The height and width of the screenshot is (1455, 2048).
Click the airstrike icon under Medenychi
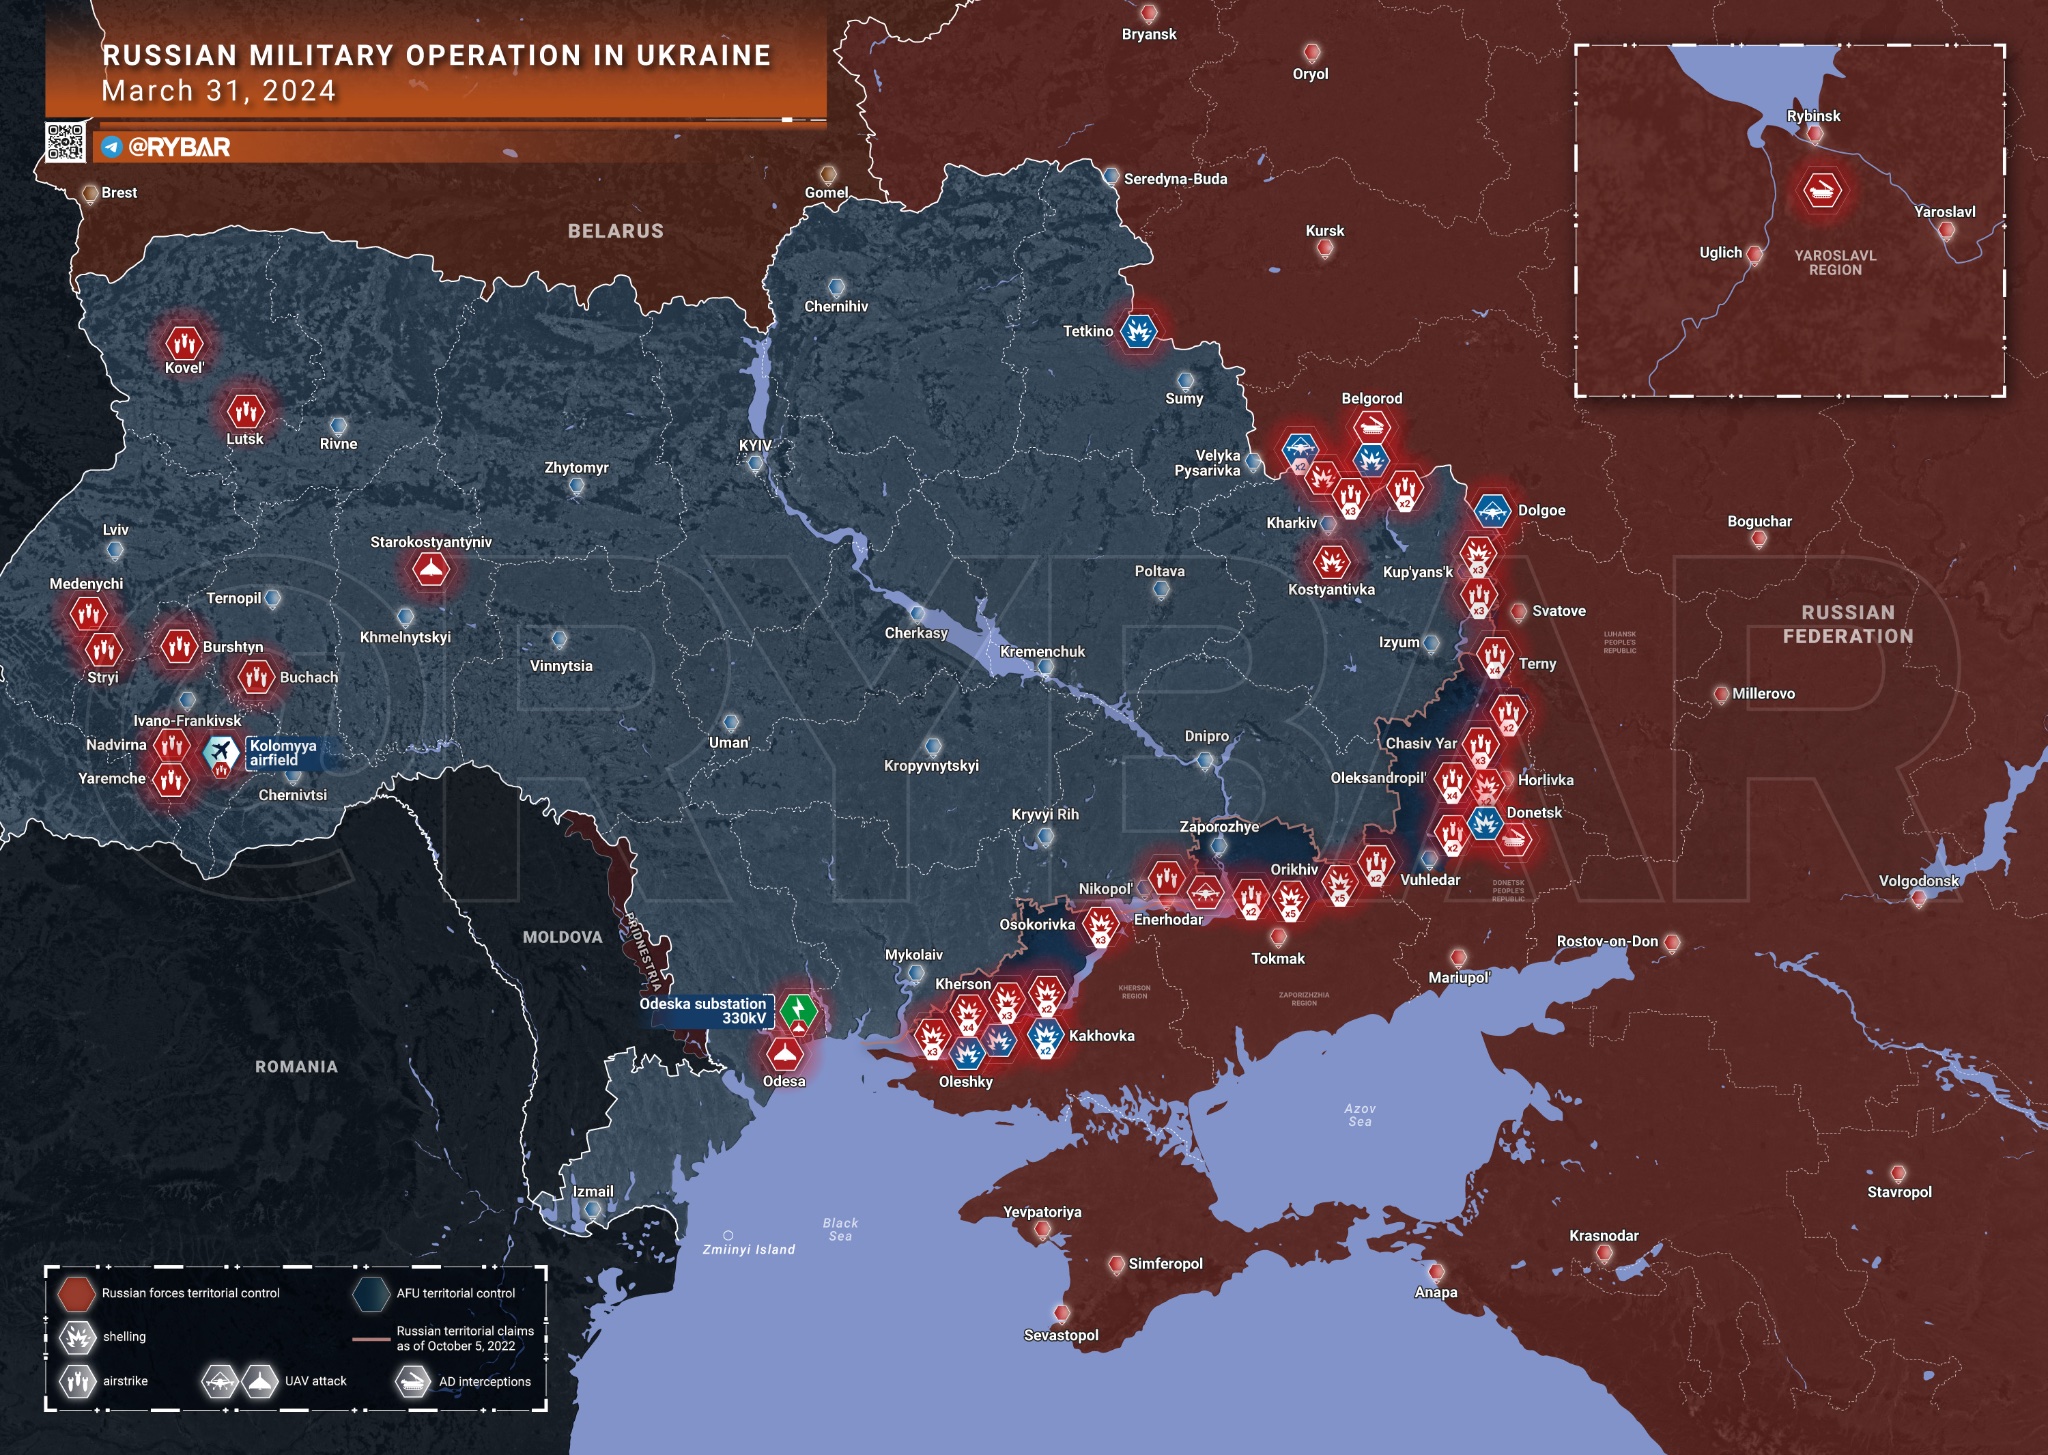[88, 613]
